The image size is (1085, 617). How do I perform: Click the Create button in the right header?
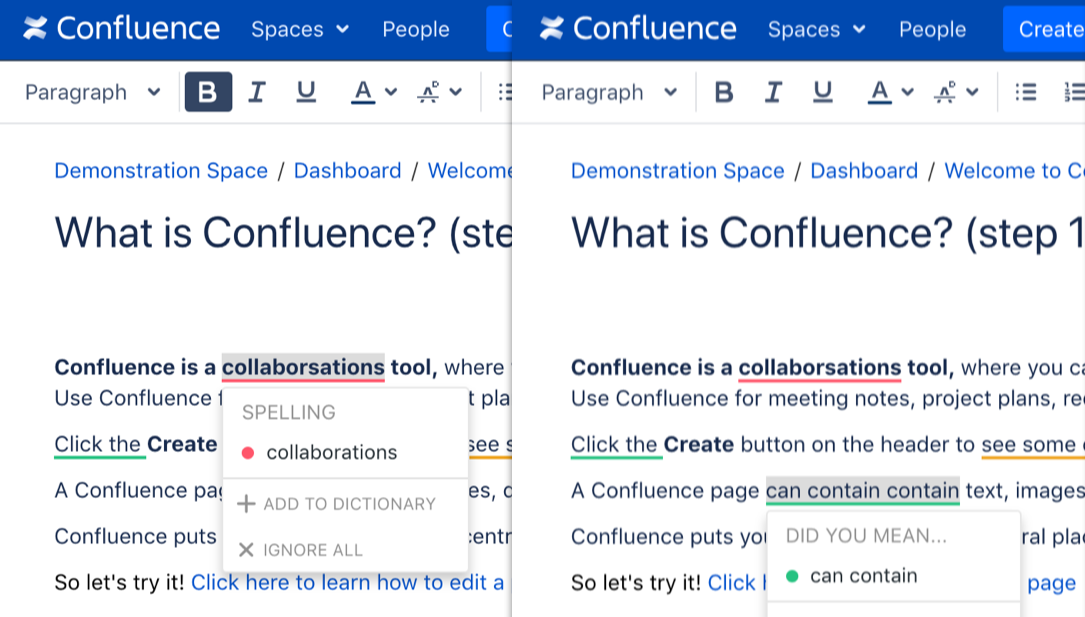tap(1048, 30)
